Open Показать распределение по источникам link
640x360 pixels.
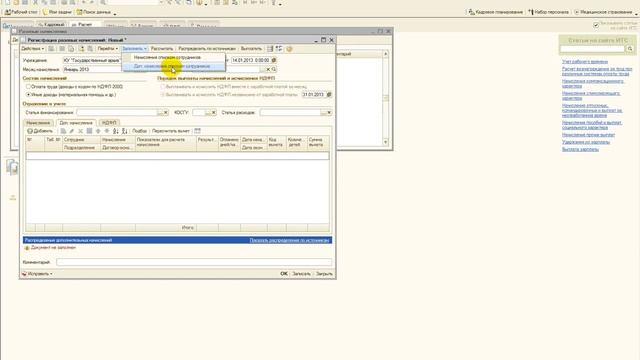point(289,240)
